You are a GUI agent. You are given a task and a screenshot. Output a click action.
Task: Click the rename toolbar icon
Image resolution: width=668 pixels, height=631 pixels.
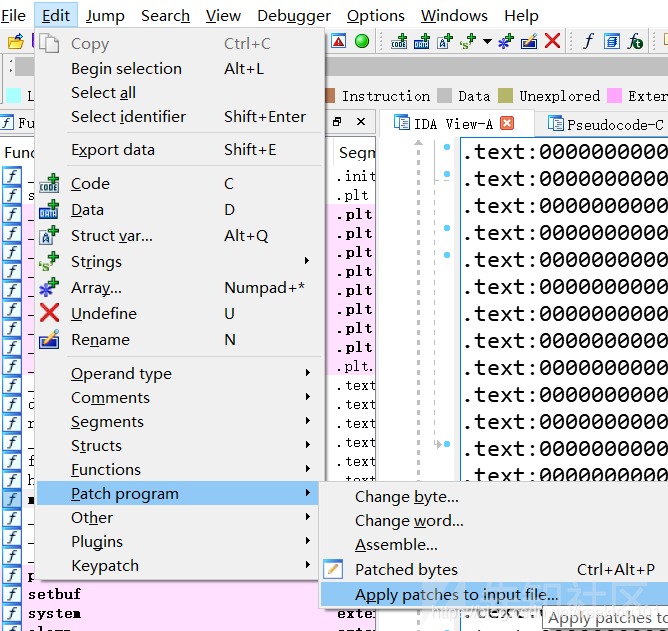click(x=529, y=41)
